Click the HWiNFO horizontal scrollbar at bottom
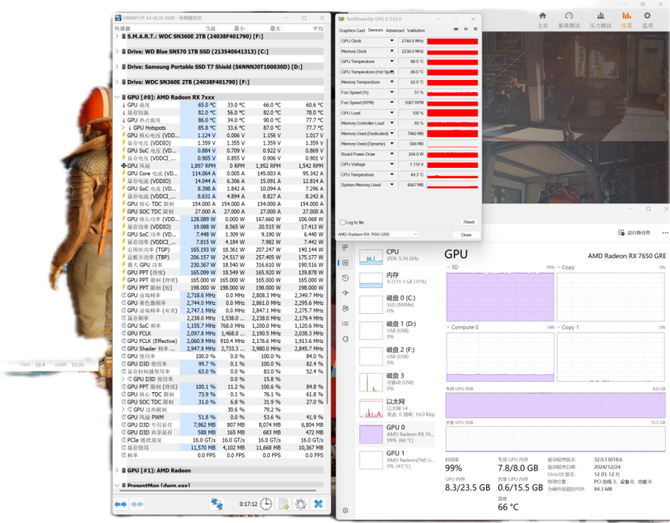 [x=216, y=490]
